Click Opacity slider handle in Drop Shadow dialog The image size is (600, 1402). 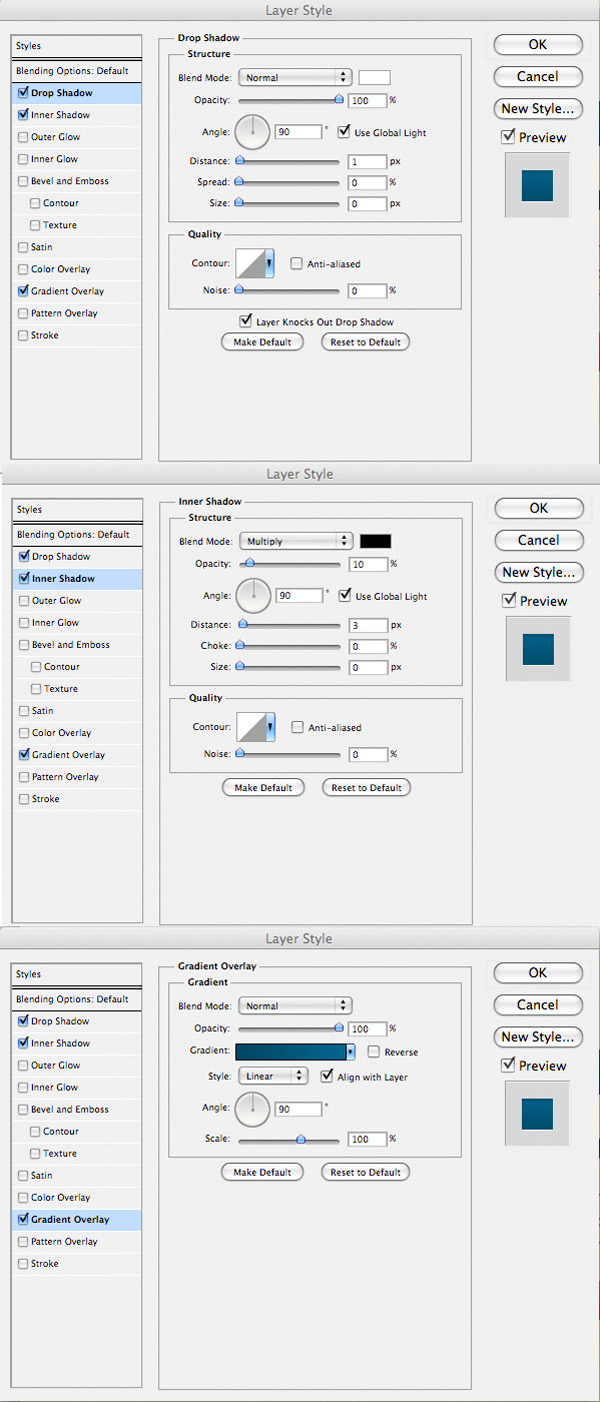point(338,99)
